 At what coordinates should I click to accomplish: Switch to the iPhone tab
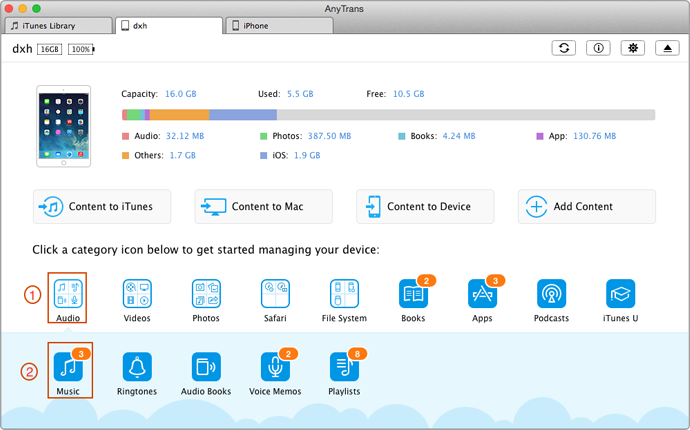[279, 26]
